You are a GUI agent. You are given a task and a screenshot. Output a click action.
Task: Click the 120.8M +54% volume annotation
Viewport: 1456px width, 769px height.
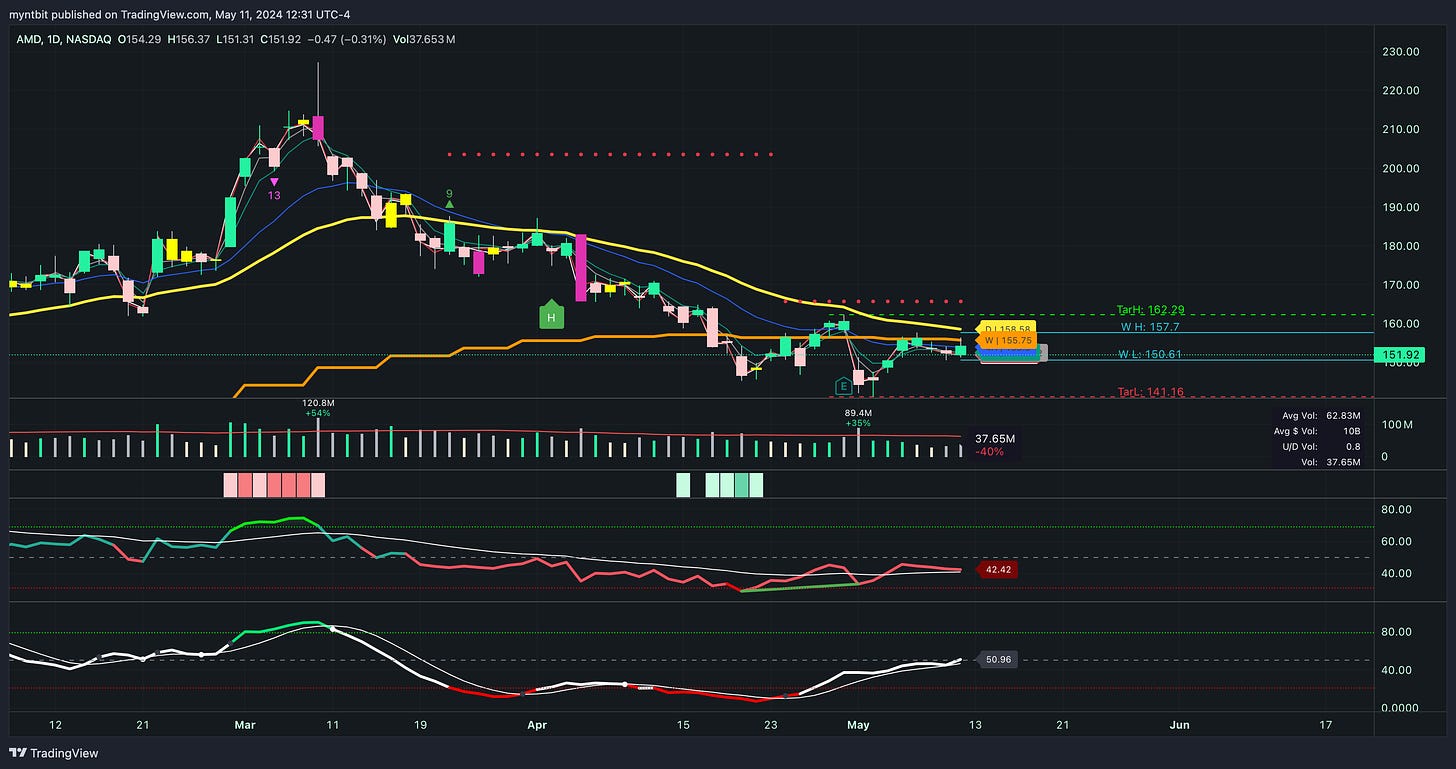coord(318,407)
